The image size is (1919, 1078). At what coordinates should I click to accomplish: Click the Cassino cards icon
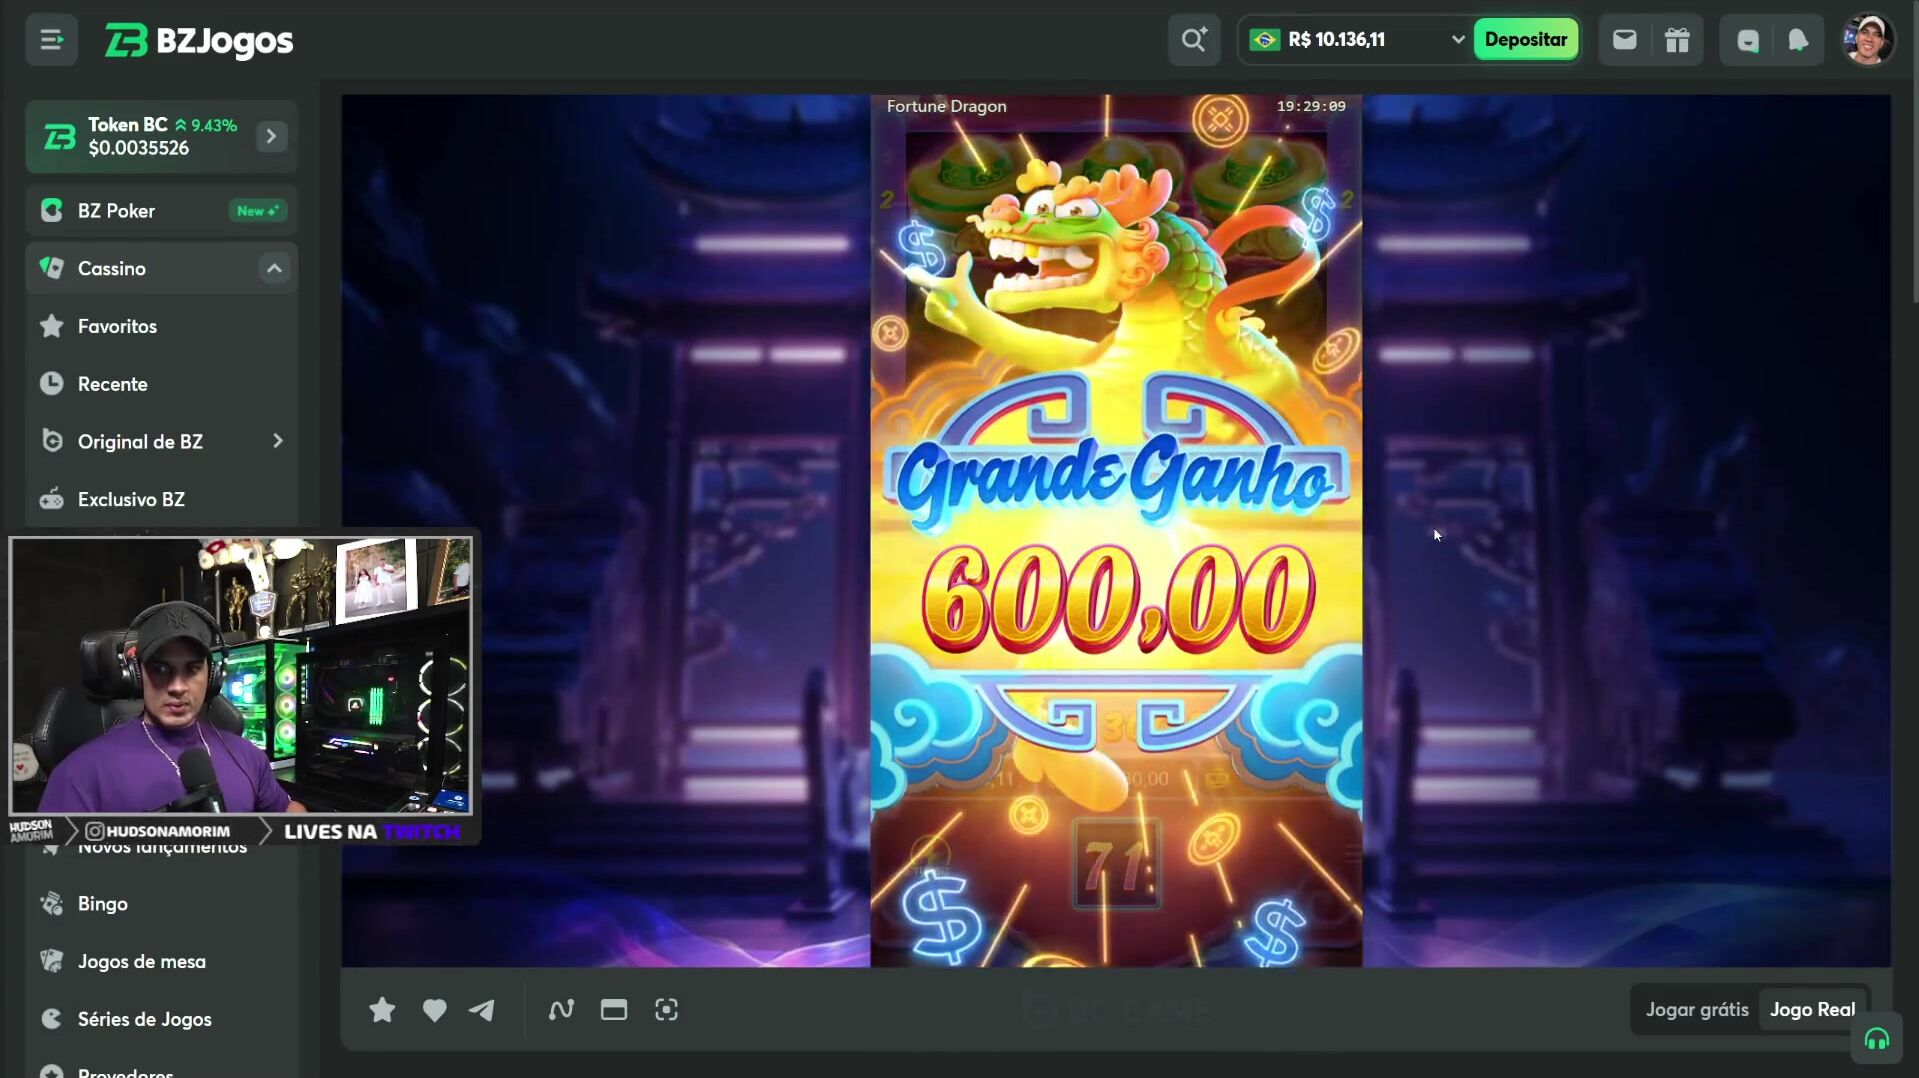coord(52,268)
